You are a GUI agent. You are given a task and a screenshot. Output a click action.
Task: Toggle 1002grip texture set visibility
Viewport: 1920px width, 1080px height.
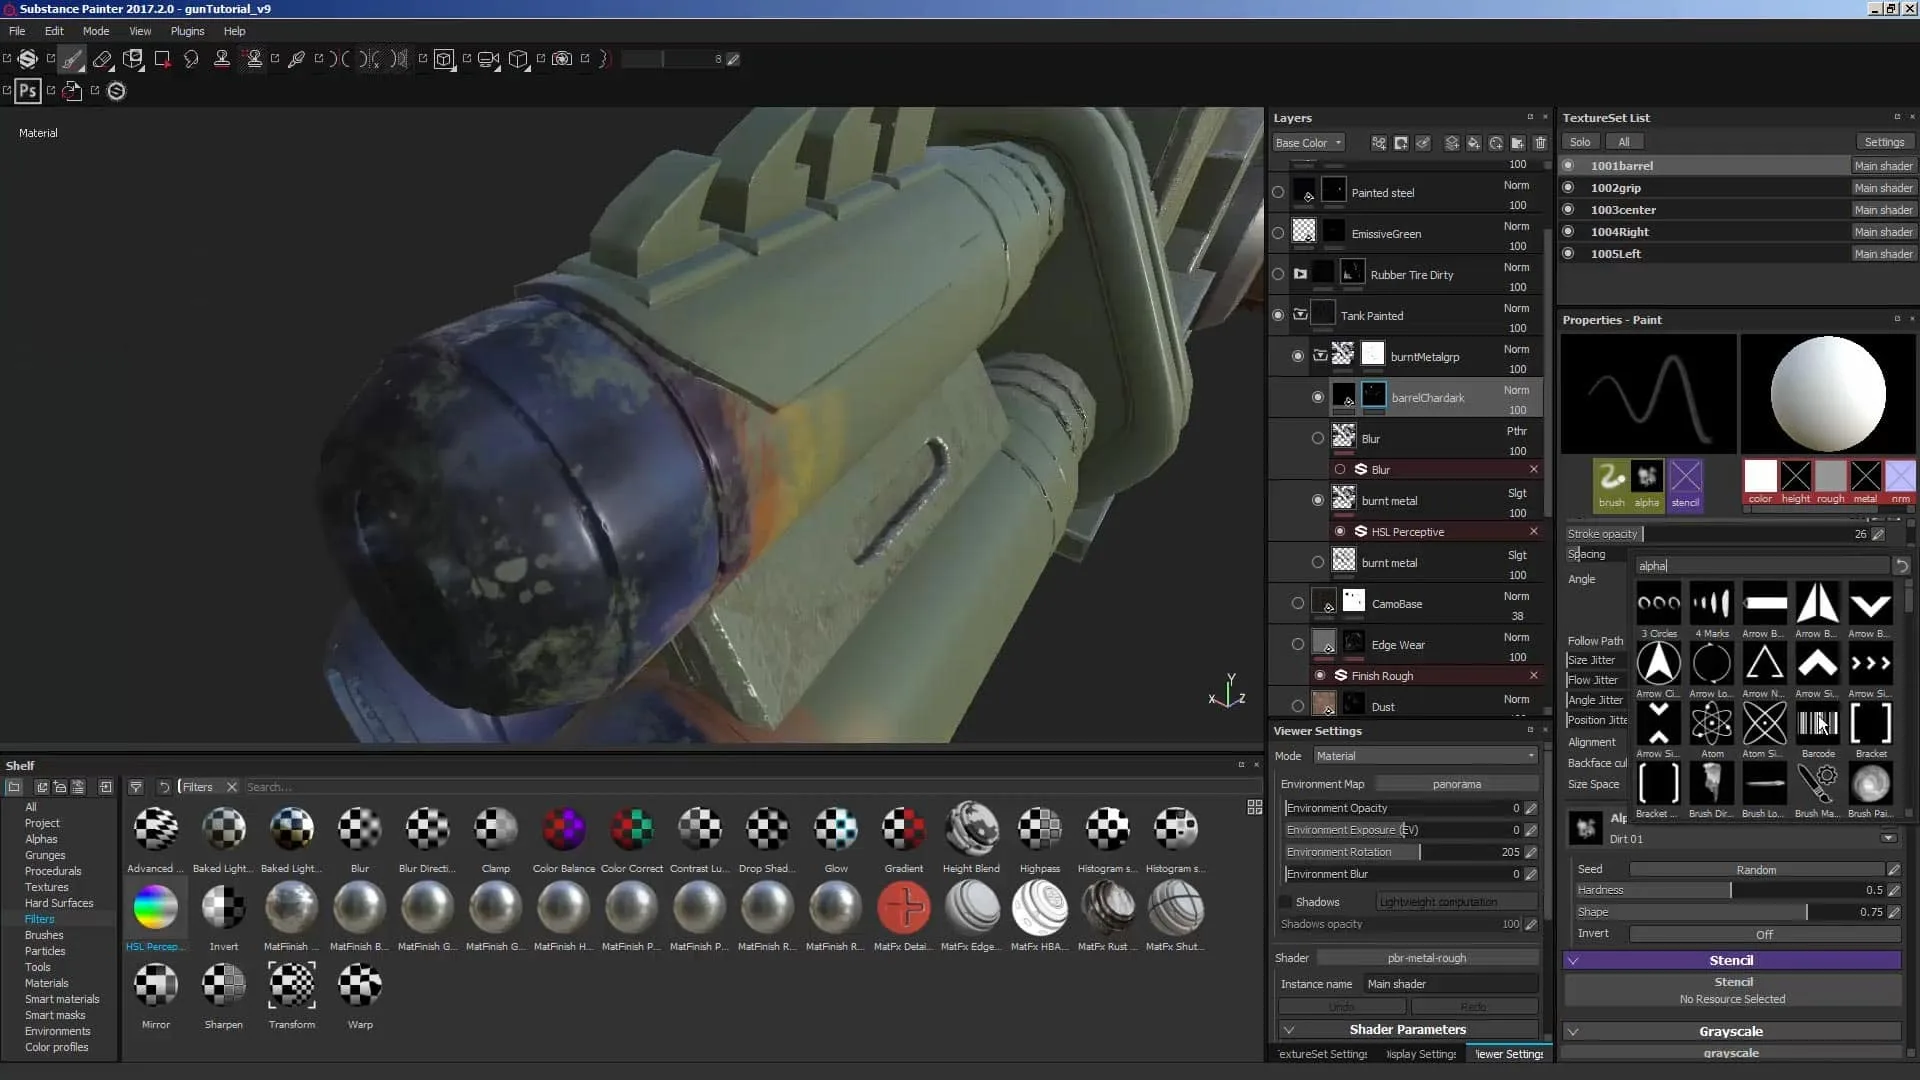click(1568, 188)
